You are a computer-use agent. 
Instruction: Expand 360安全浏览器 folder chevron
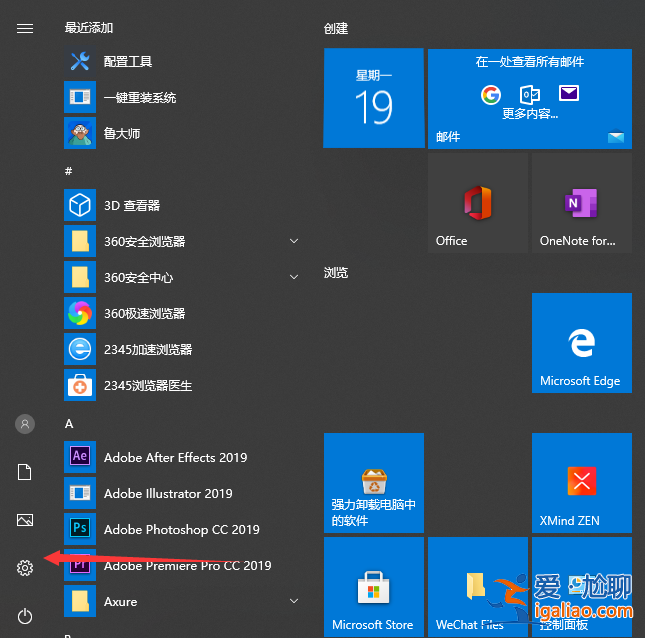pyautogui.click(x=294, y=241)
